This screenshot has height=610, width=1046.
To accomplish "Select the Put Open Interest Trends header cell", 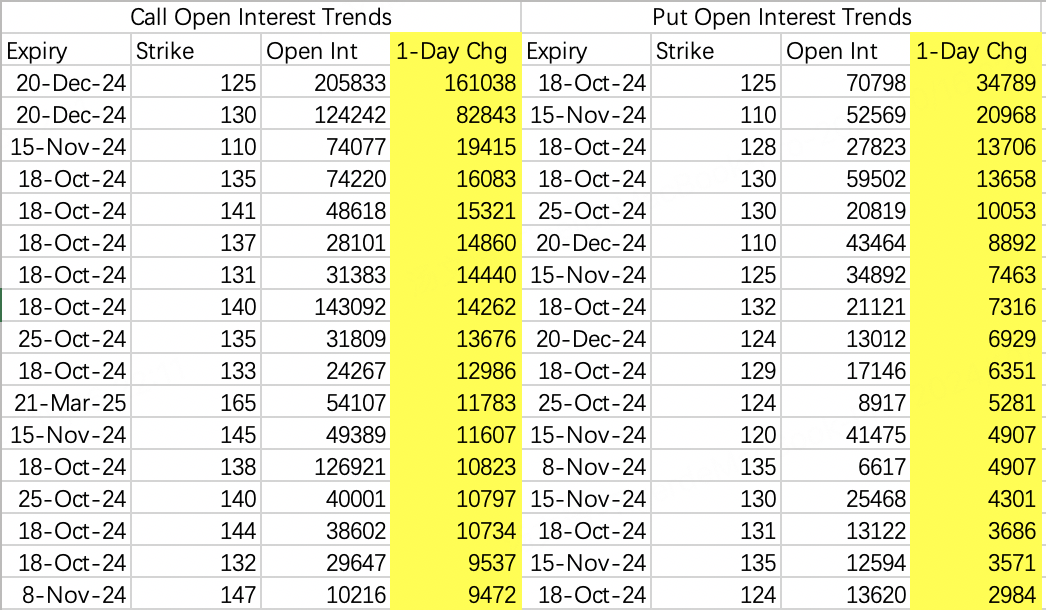I will point(781,17).
